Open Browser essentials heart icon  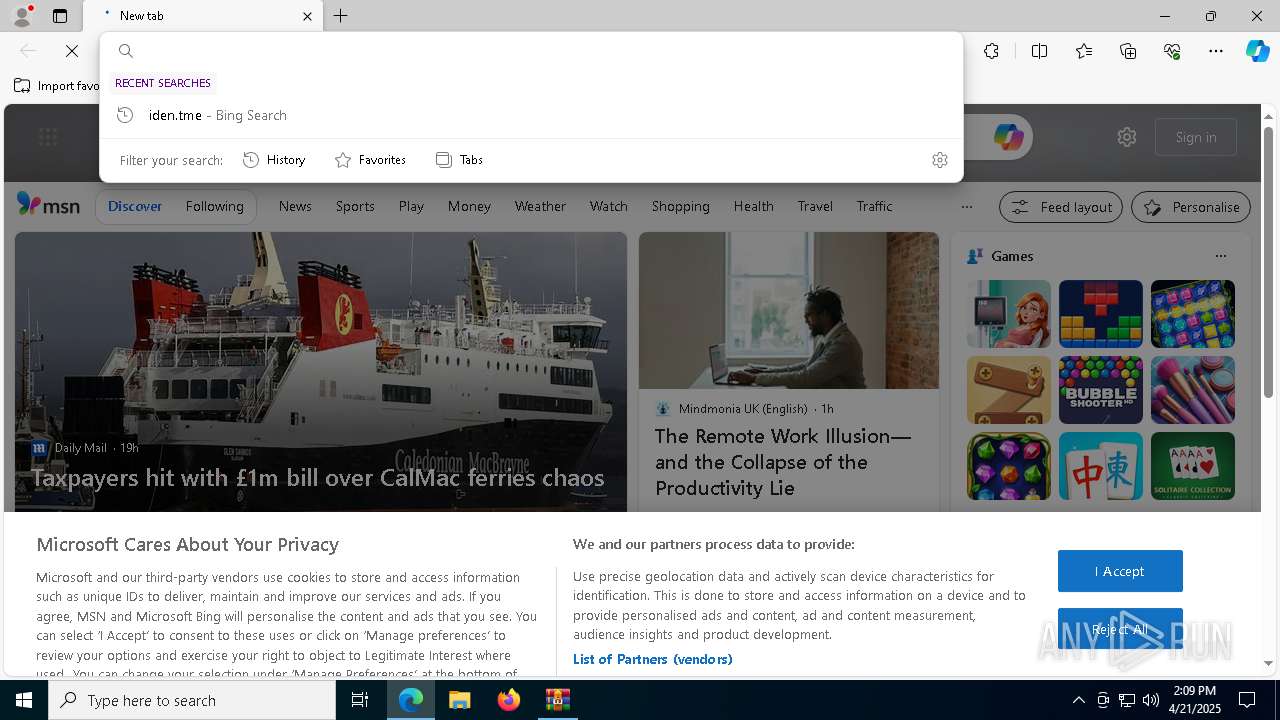pos(1172,51)
